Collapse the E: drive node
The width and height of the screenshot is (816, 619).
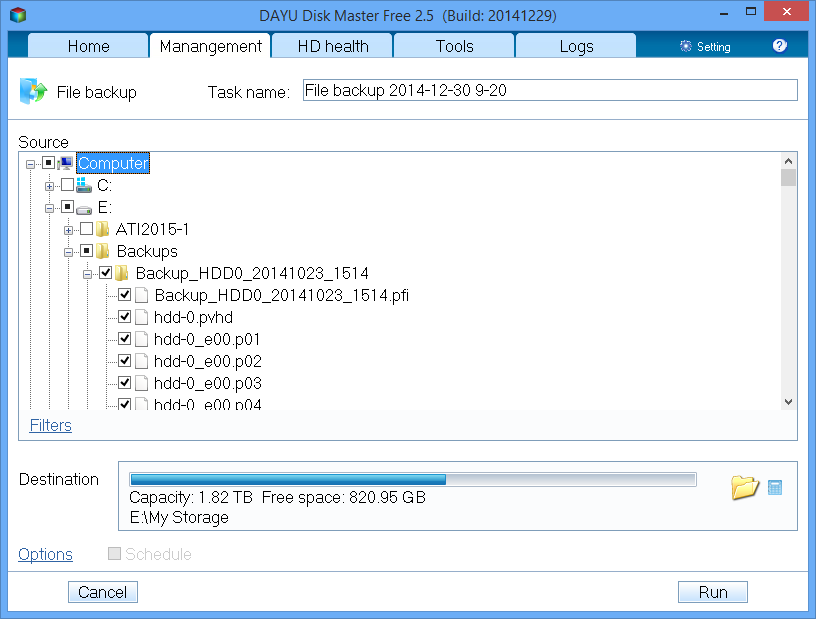(49, 208)
